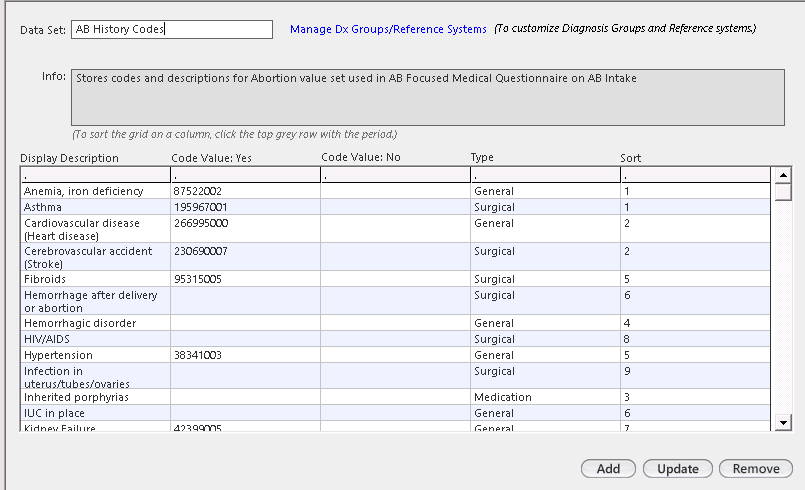Click code value 266995000

(245, 229)
